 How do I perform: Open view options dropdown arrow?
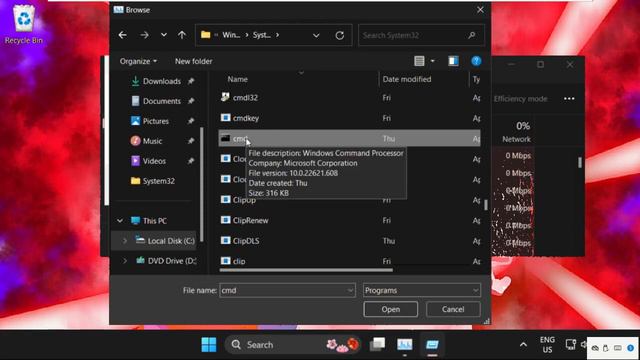click(433, 61)
